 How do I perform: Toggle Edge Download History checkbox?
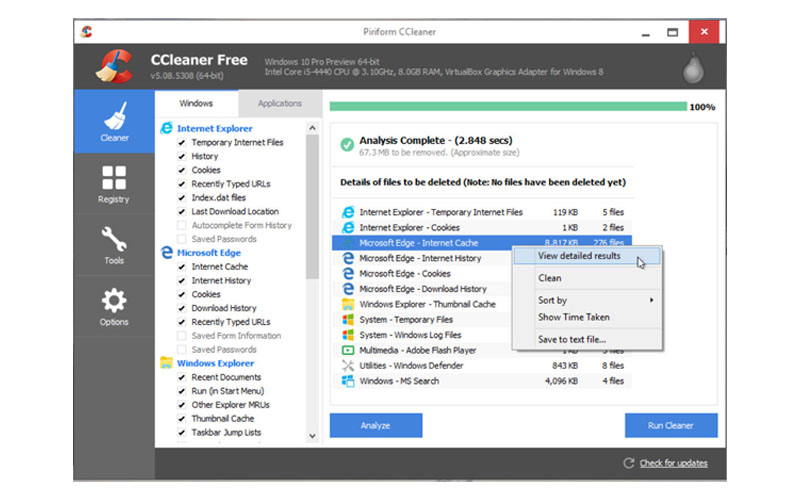[182, 308]
